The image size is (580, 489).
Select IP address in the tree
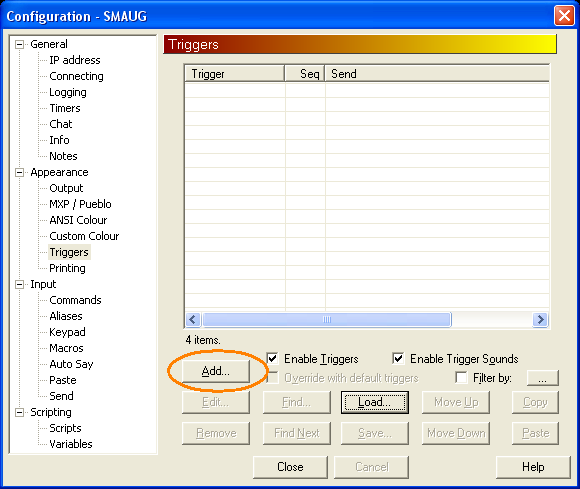pos(75,60)
